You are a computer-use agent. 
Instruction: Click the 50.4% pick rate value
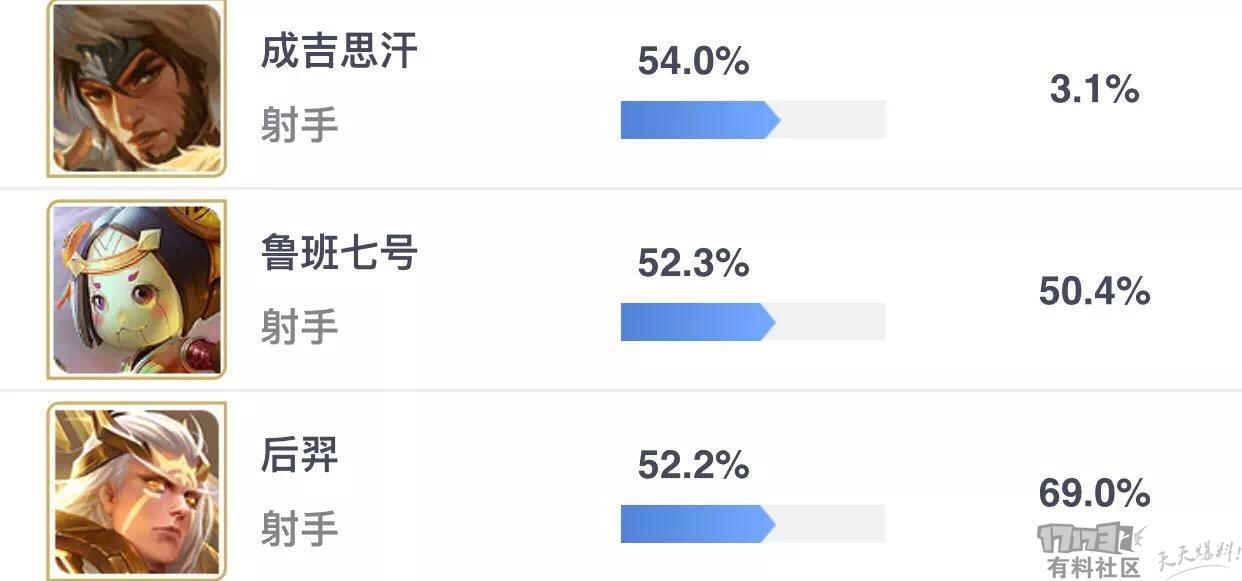pyautogui.click(x=1094, y=291)
